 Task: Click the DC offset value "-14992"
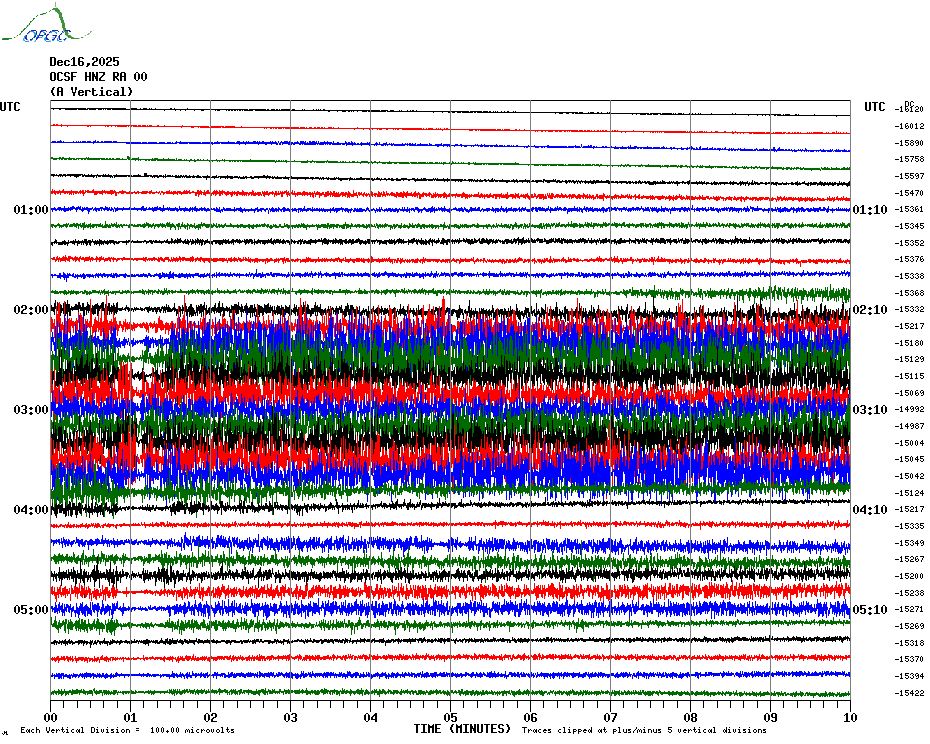coord(909,409)
